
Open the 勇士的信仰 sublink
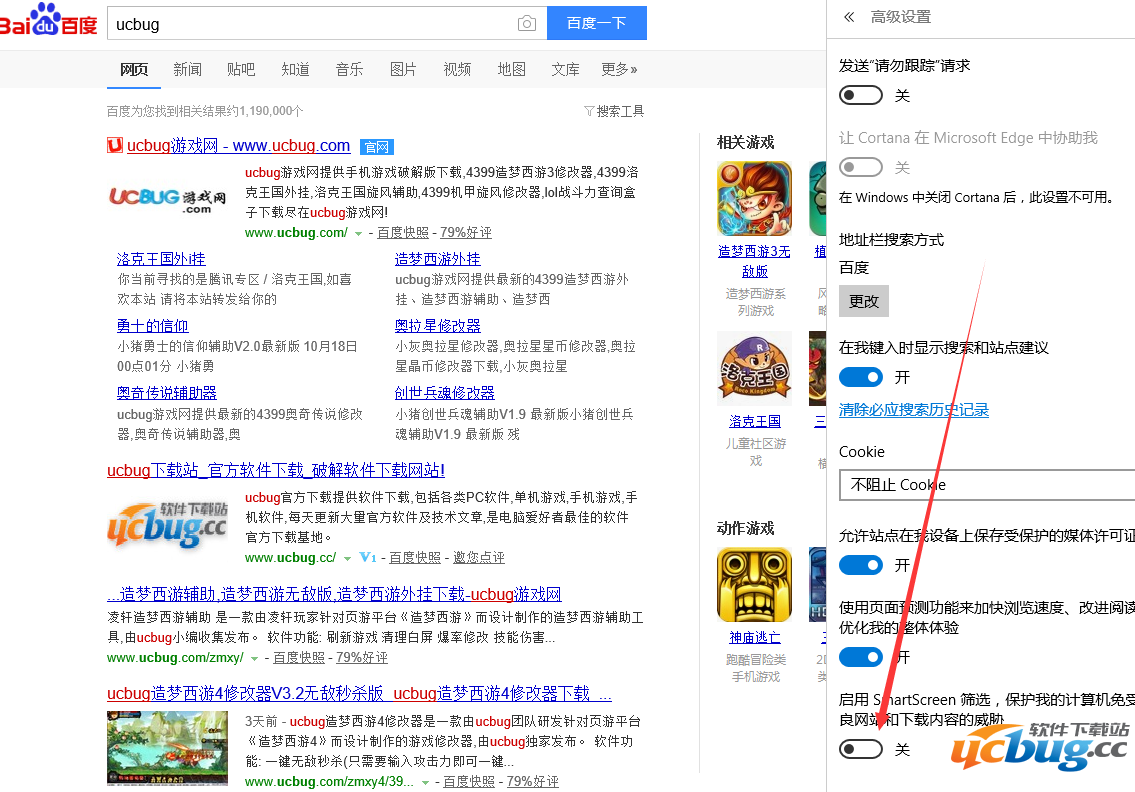(x=152, y=326)
